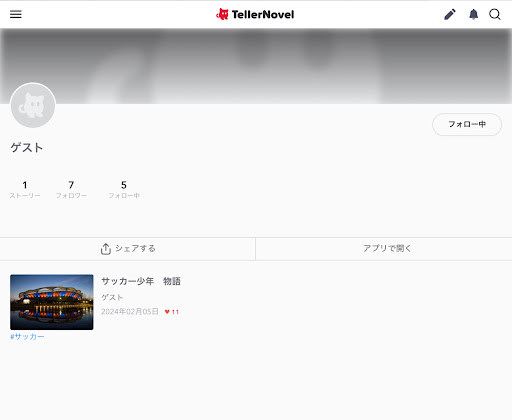Image resolution: width=512 pixels, height=420 pixels.
Task: Open the stadium story thumbnail
Action: click(x=52, y=302)
